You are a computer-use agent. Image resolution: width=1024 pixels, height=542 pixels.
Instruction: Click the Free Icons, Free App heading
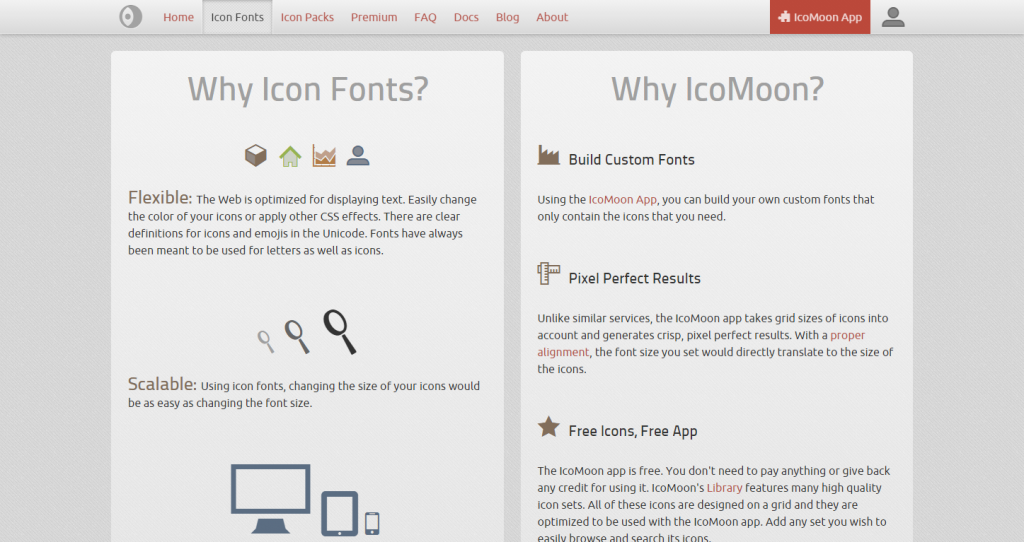pos(633,431)
